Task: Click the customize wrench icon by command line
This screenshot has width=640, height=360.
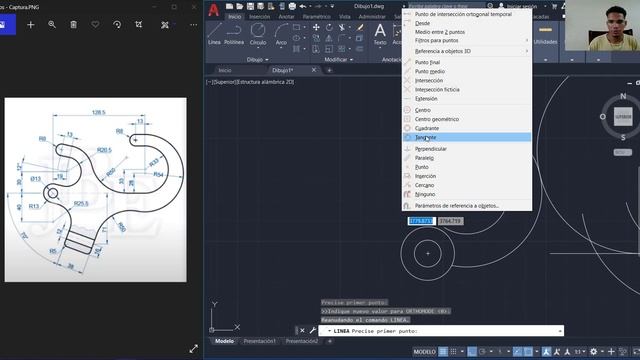Action: tap(313, 330)
